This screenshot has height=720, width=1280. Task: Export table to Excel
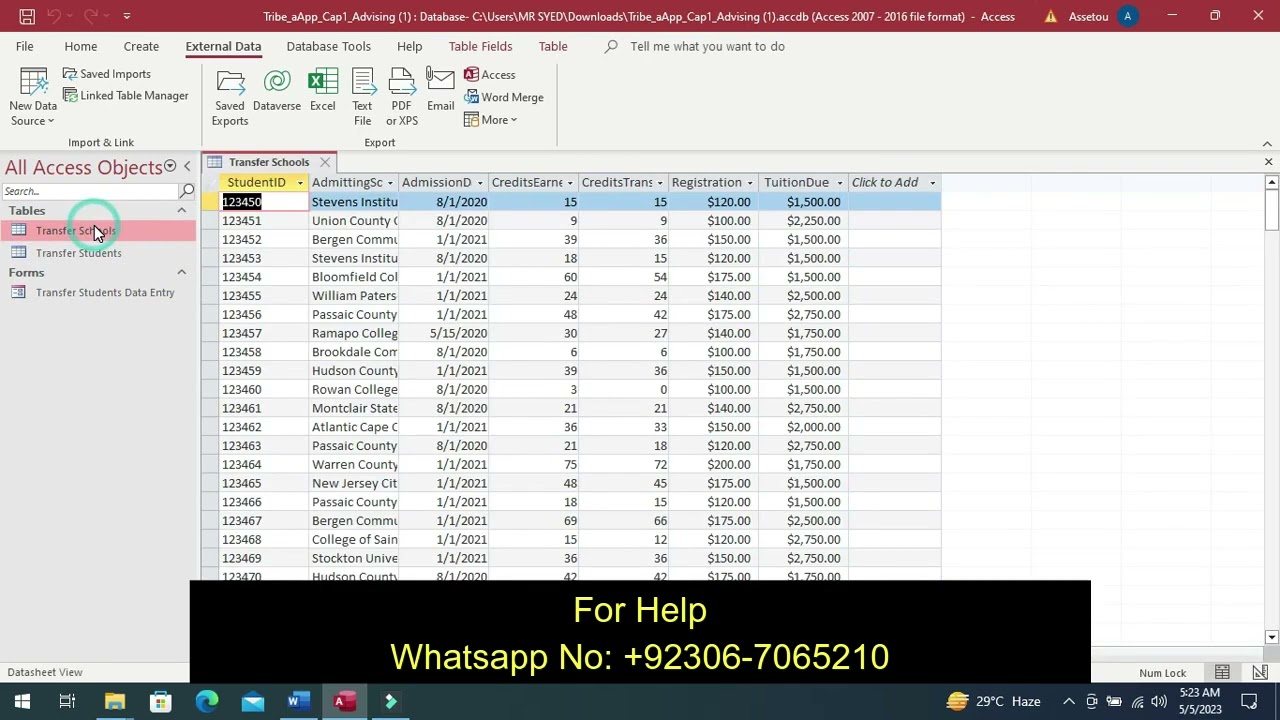point(322,91)
